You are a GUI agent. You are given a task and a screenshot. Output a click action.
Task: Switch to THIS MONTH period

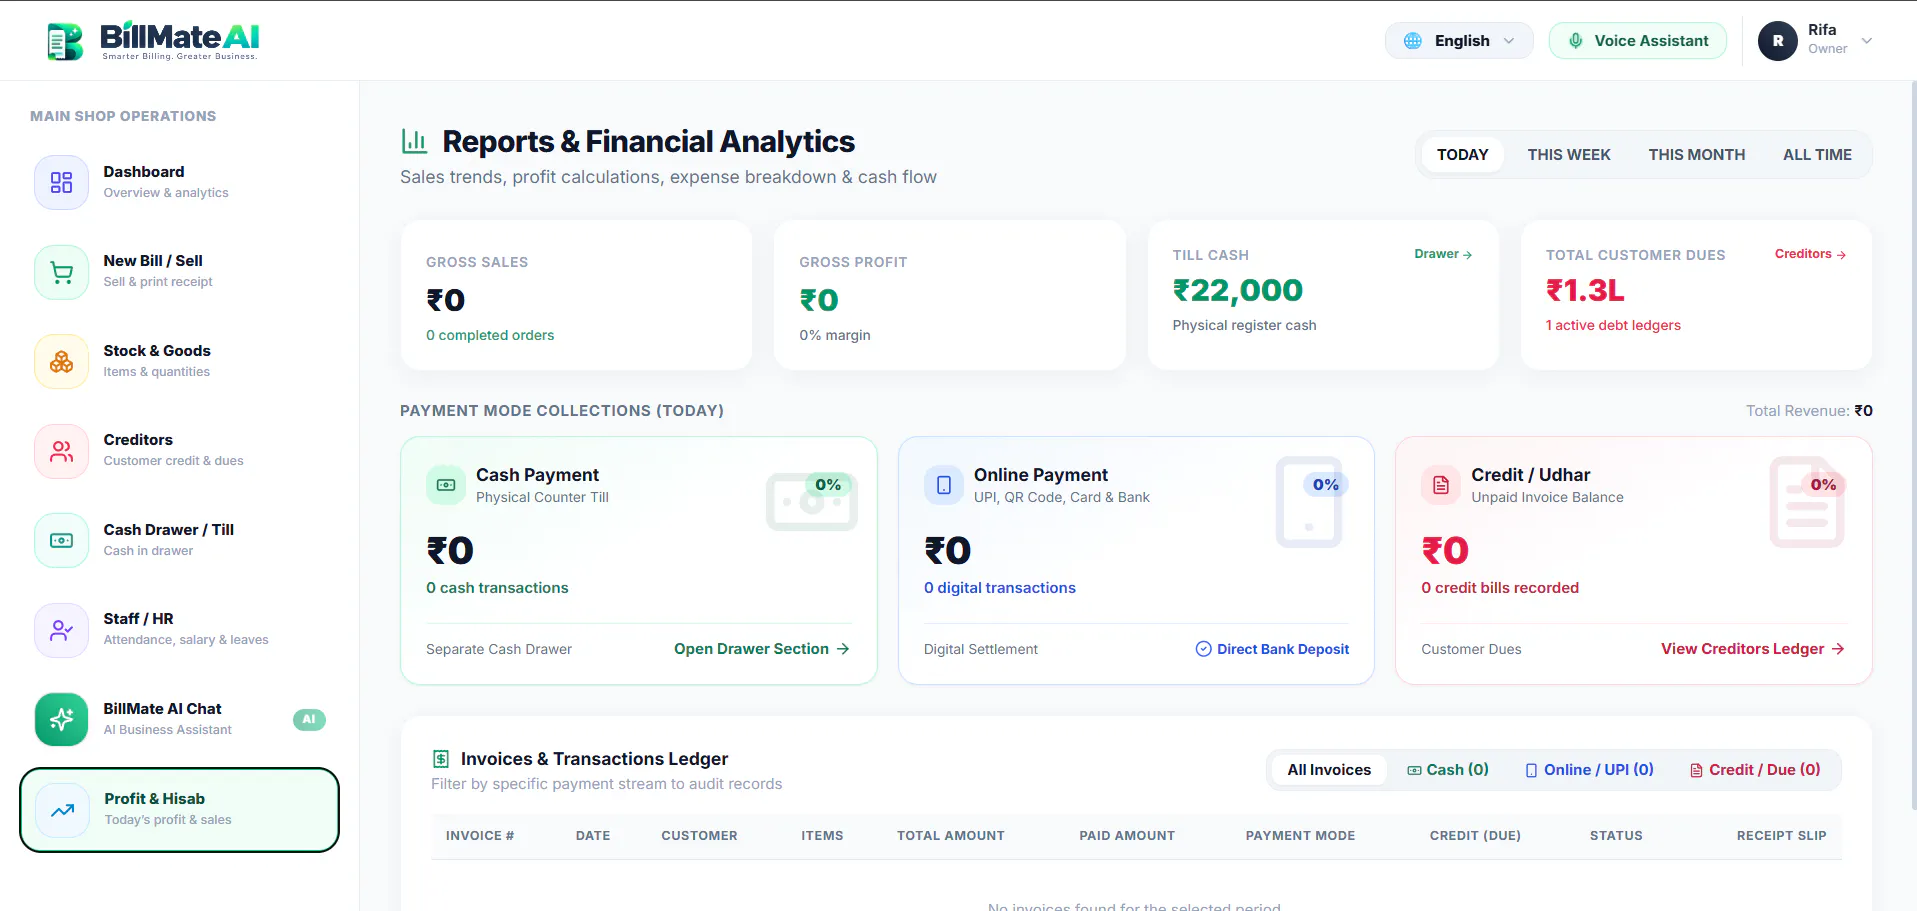coord(1697,155)
